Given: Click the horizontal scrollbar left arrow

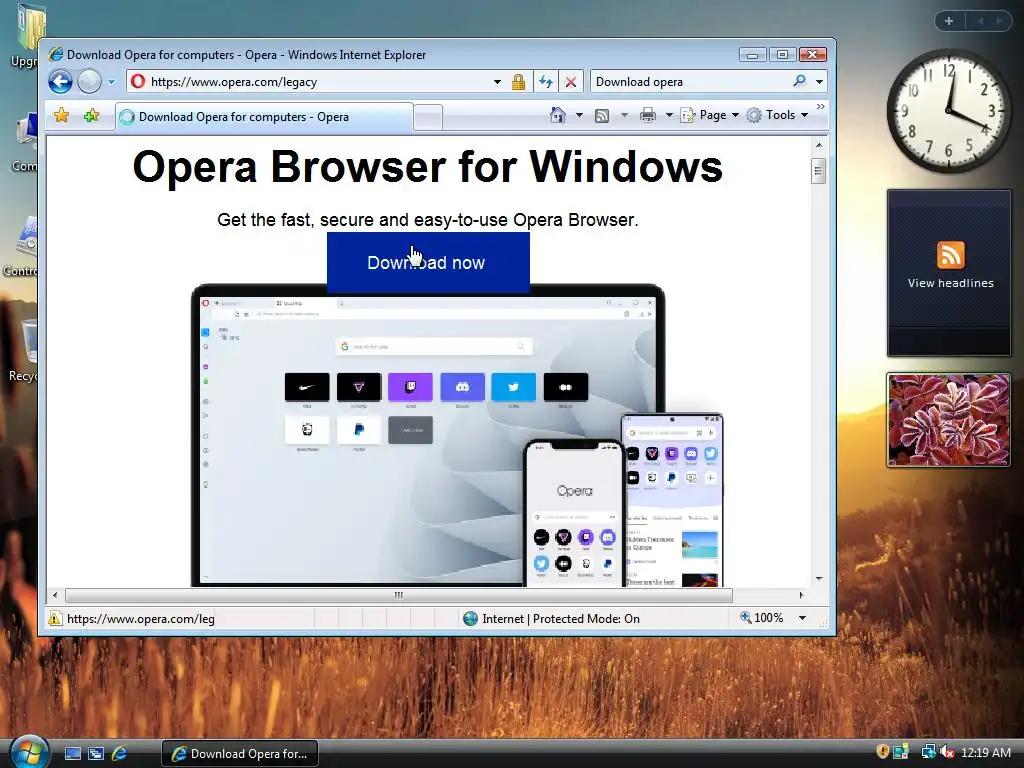Looking at the screenshot, I should click(55, 595).
